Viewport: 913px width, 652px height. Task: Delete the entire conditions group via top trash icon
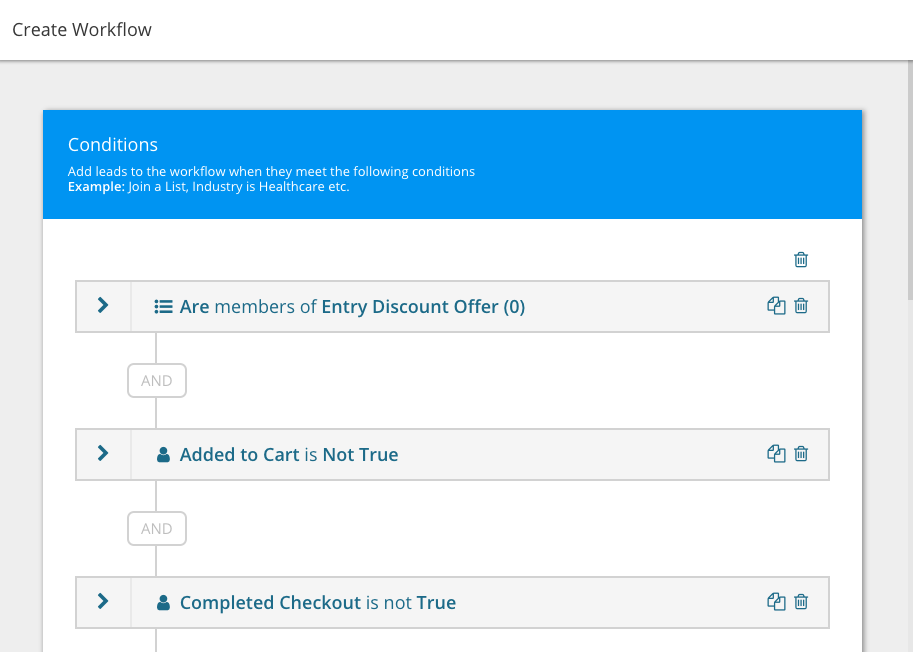801,260
